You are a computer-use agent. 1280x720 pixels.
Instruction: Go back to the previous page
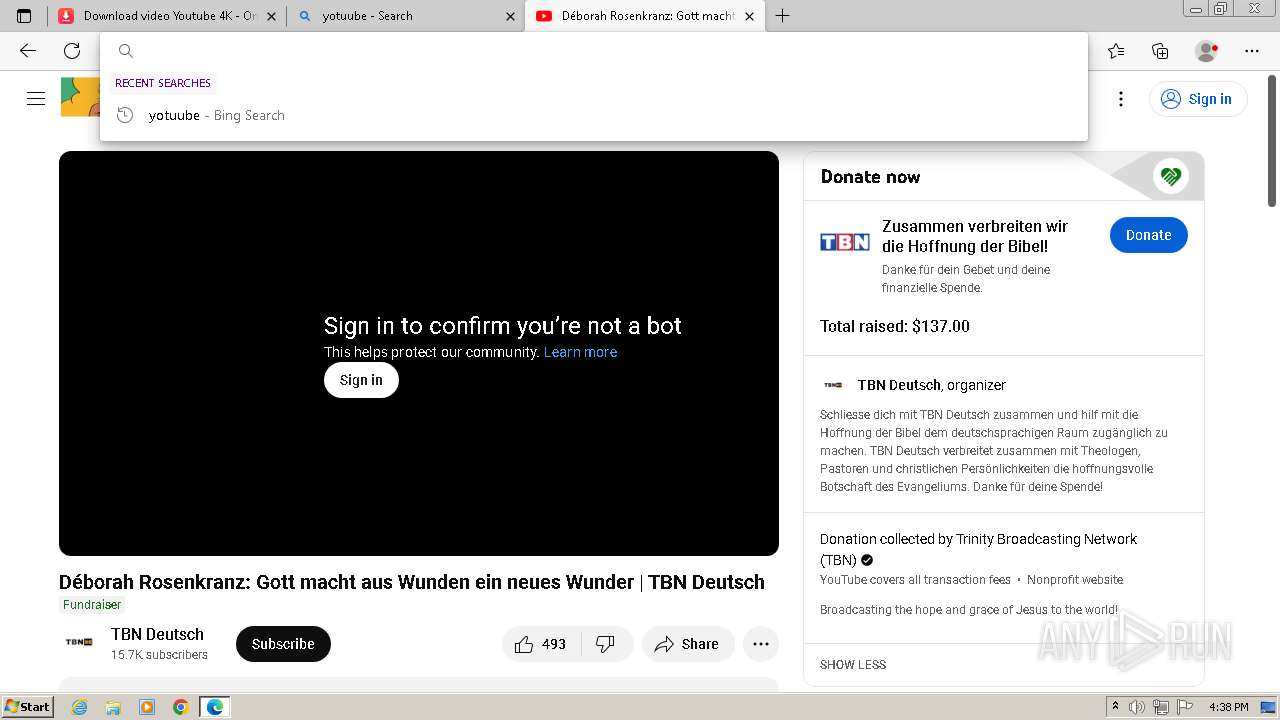click(x=28, y=51)
